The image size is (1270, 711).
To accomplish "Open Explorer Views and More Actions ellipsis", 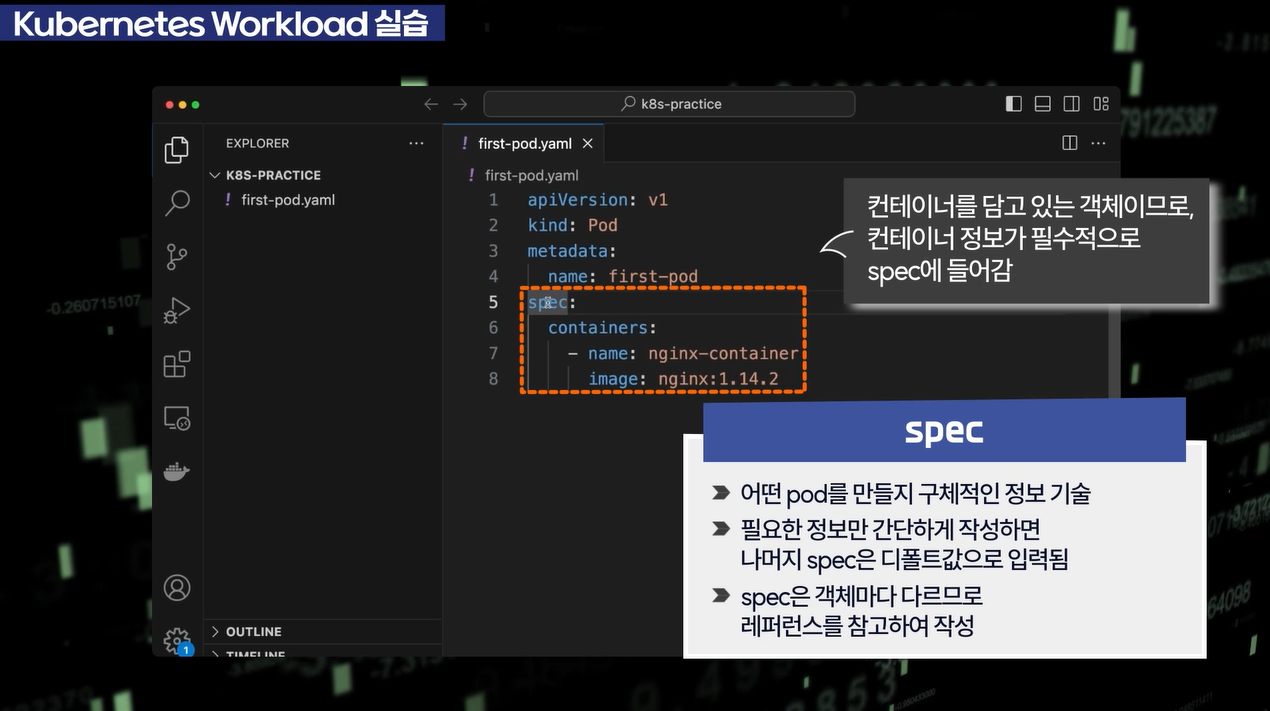I will (x=417, y=143).
